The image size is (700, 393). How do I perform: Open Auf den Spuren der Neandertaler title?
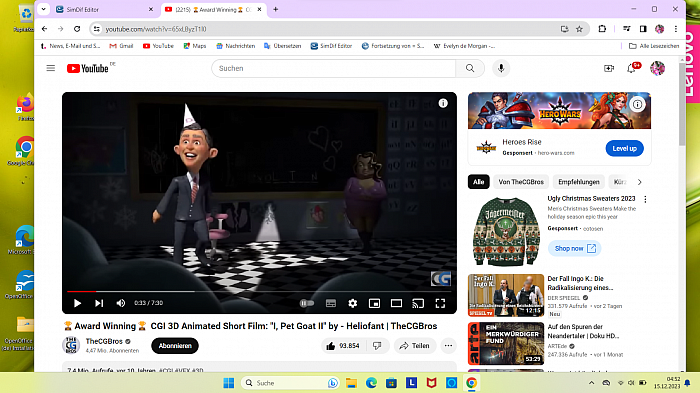[583, 331]
